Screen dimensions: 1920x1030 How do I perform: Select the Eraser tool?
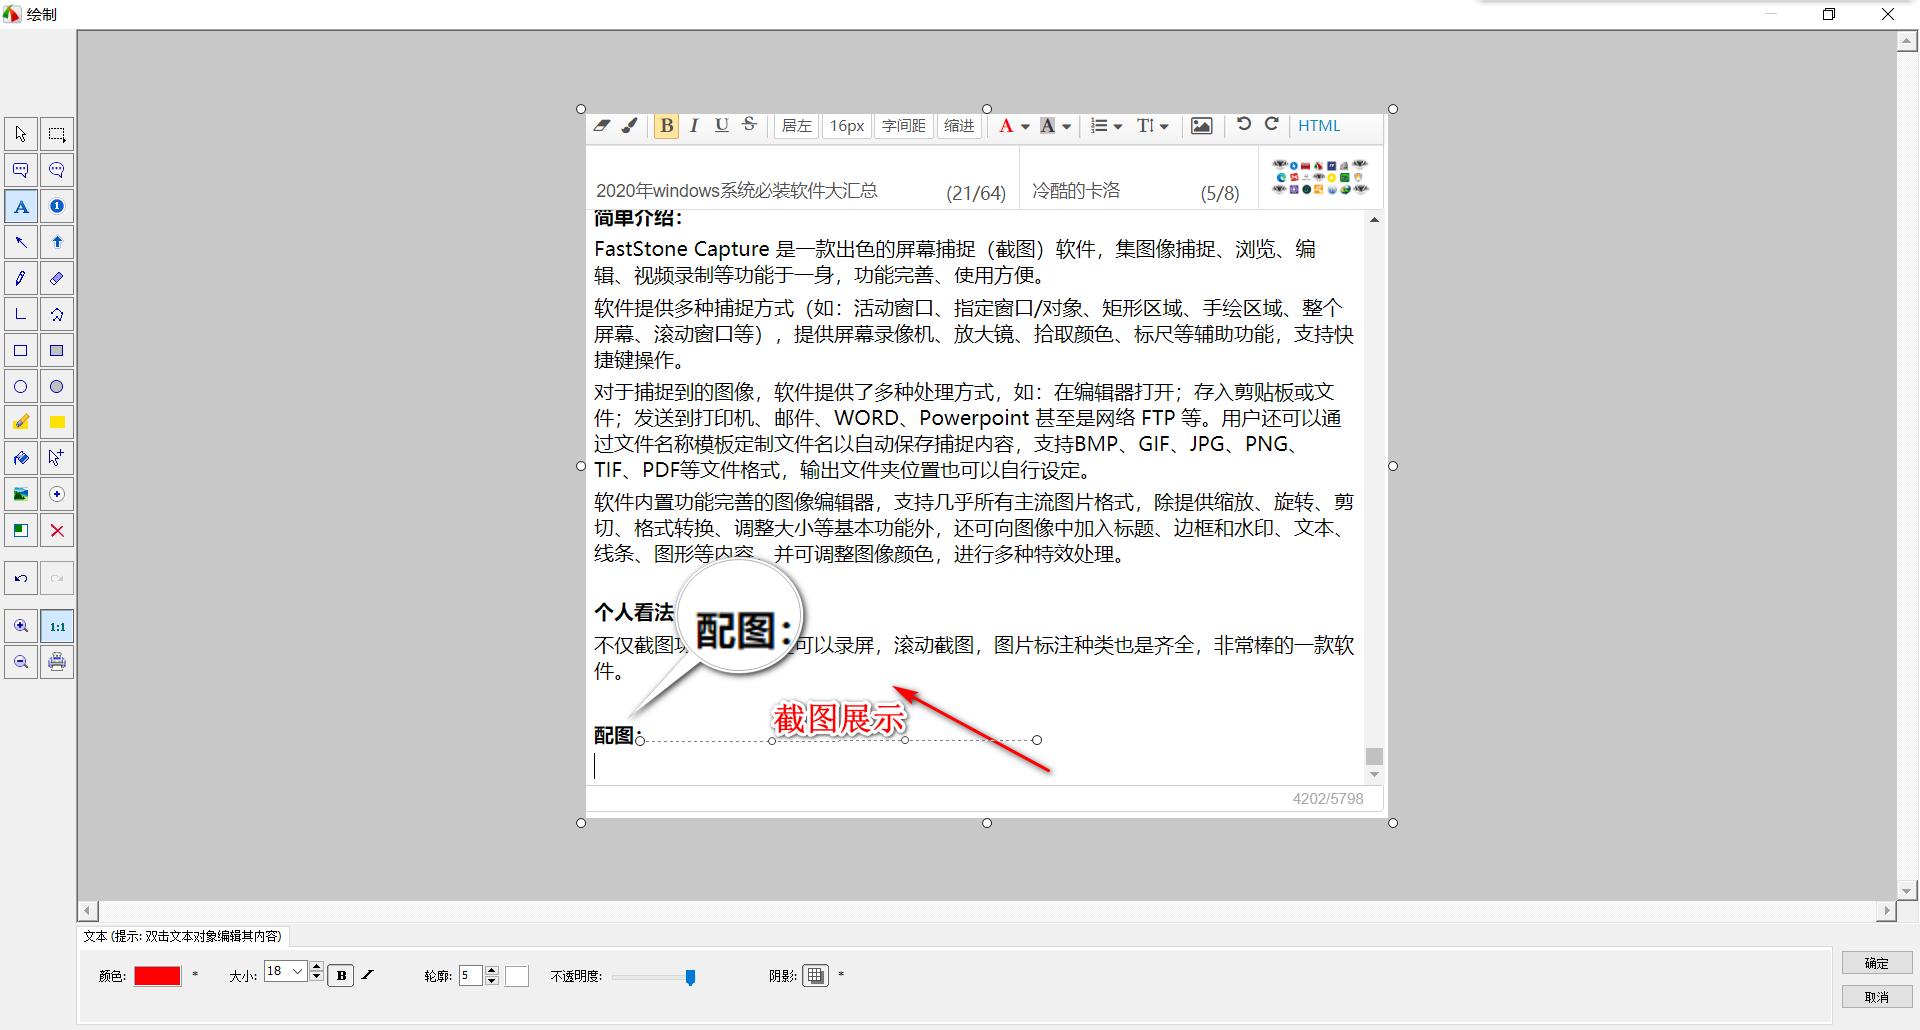pyautogui.click(x=57, y=278)
